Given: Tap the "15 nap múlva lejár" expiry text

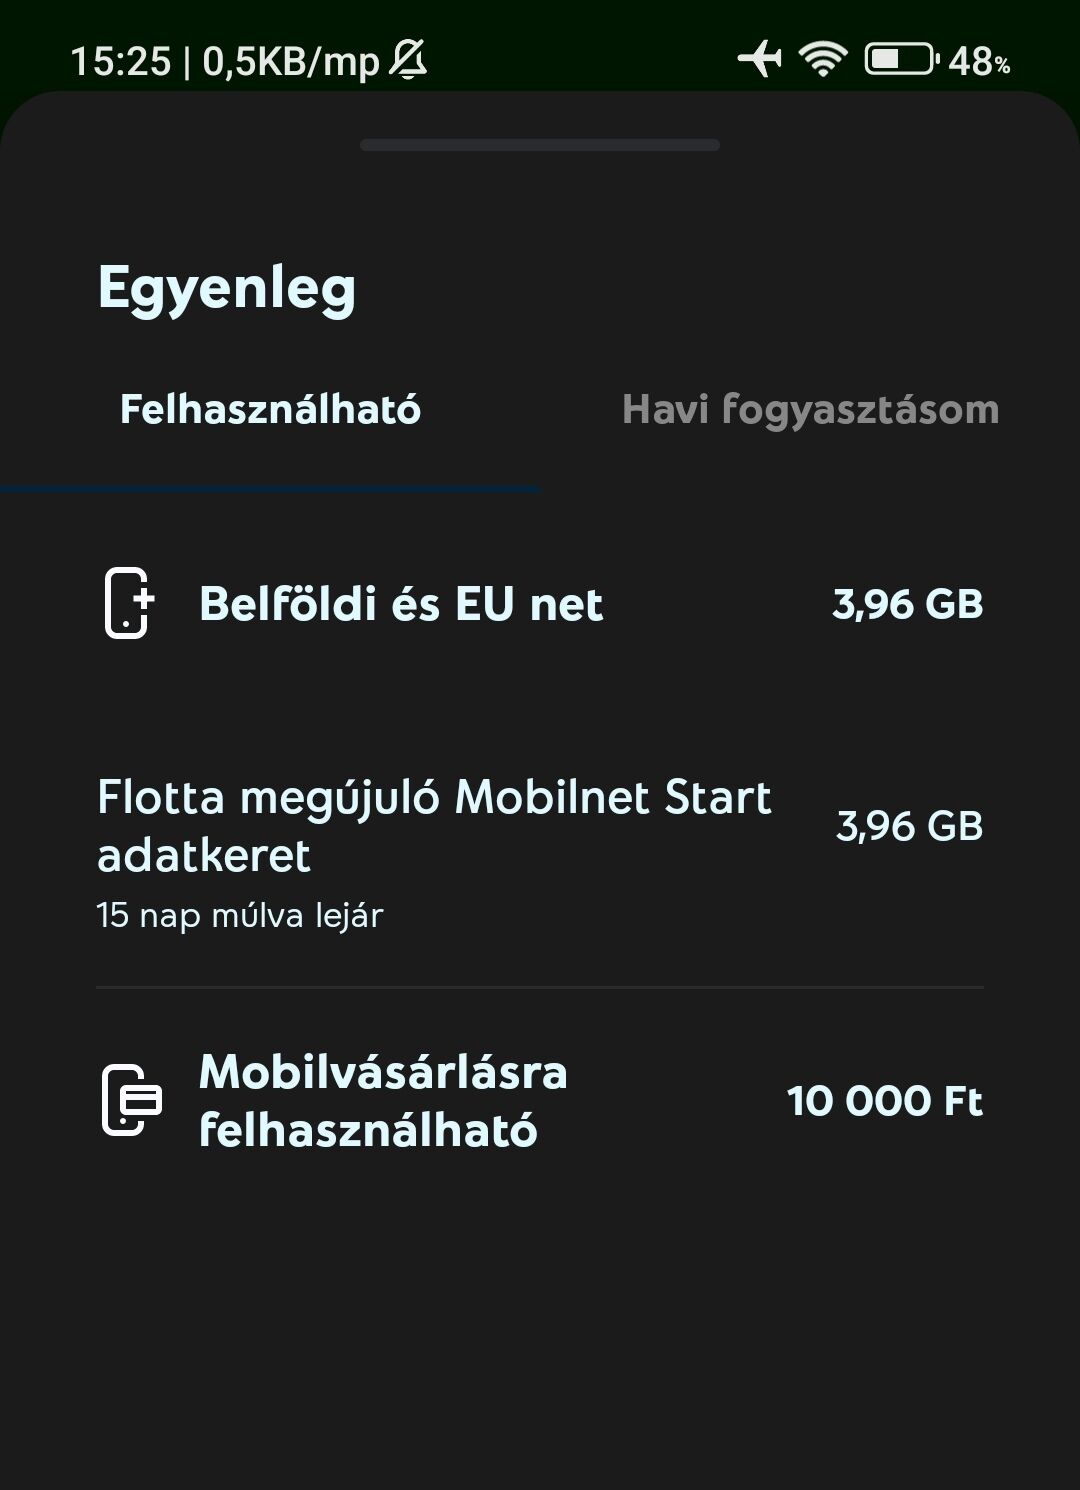Looking at the screenshot, I should (x=240, y=915).
